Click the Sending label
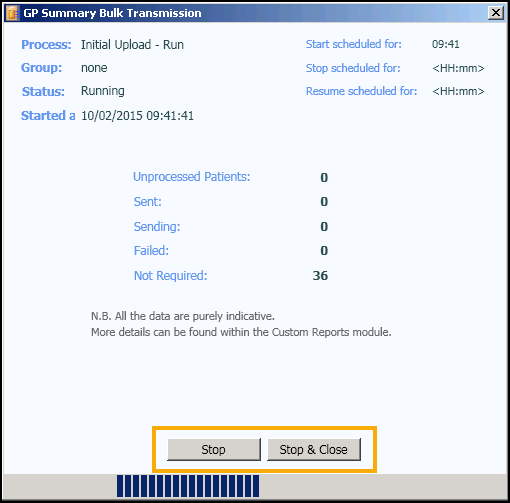The width and height of the screenshot is (510, 503). click(x=157, y=226)
